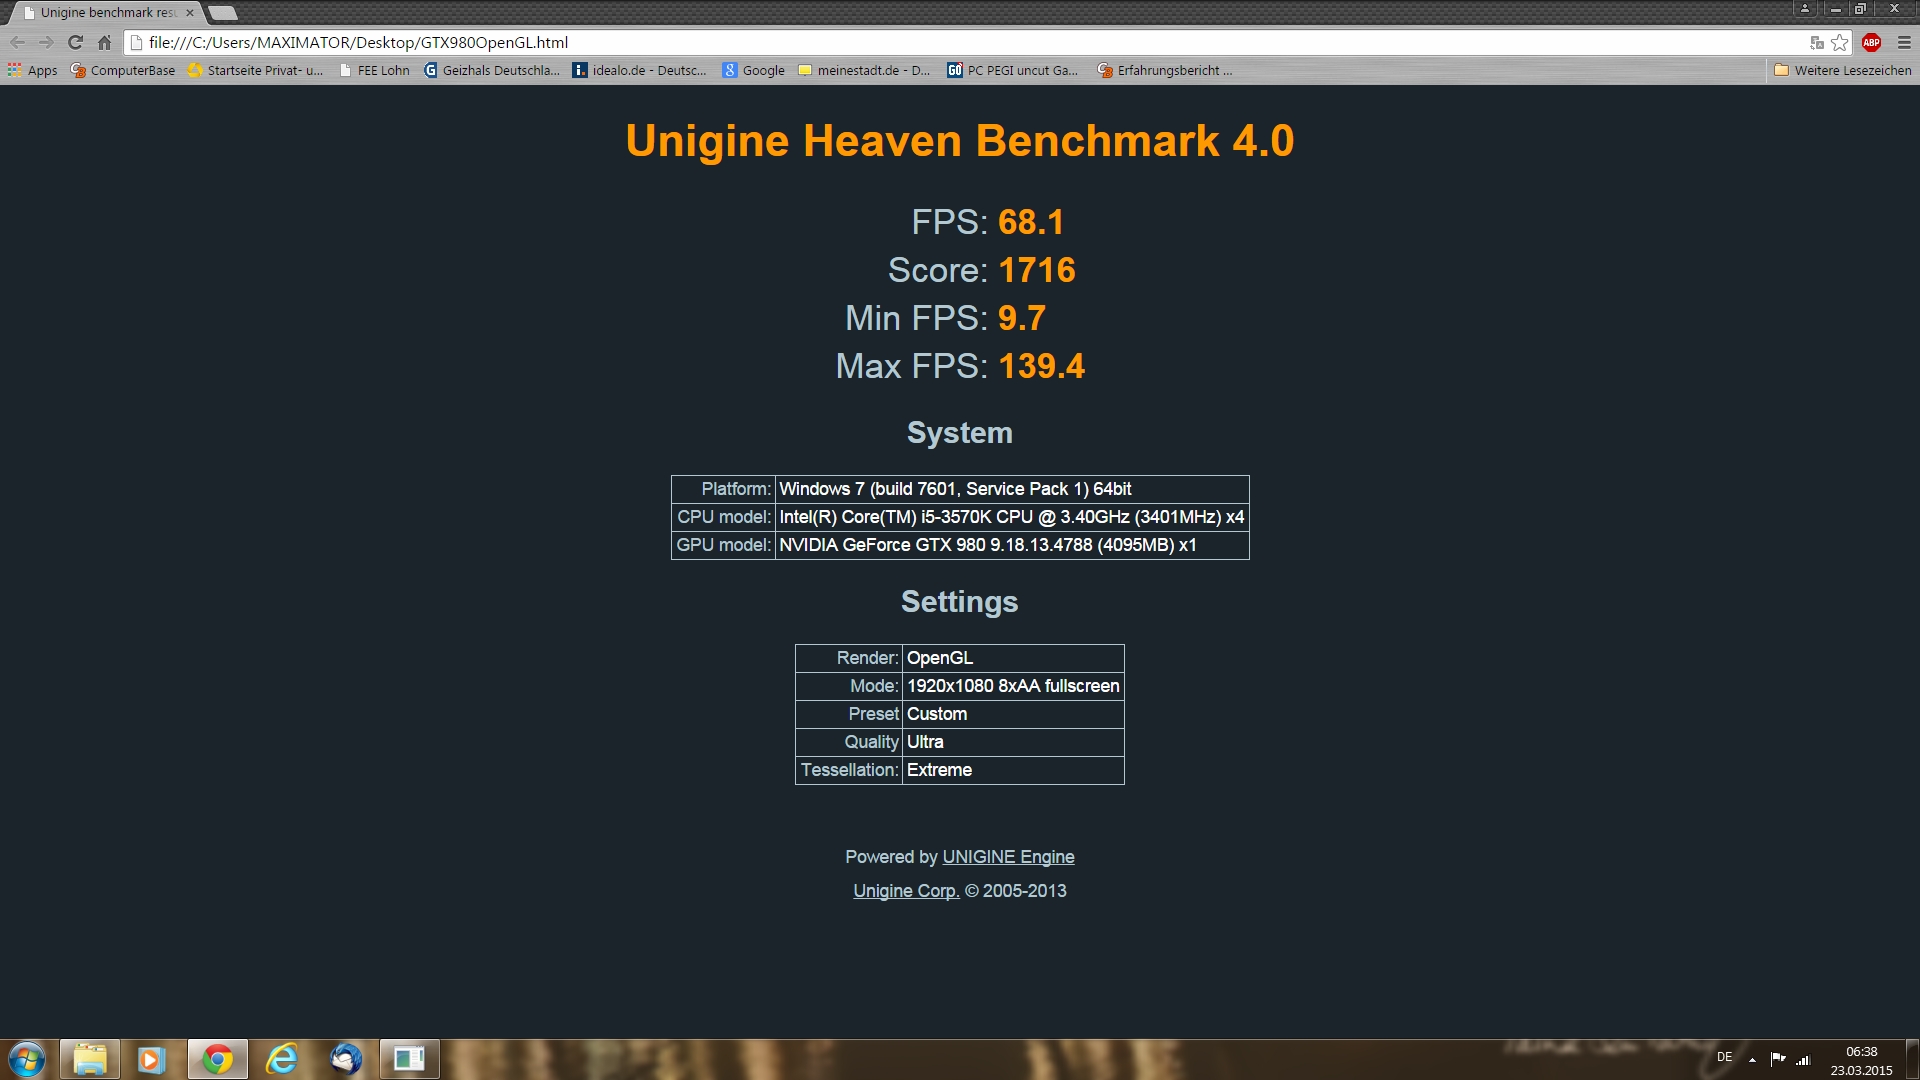The width and height of the screenshot is (1920, 1080).
Task: Open the Google bookmark
Action: coord(754,70)
